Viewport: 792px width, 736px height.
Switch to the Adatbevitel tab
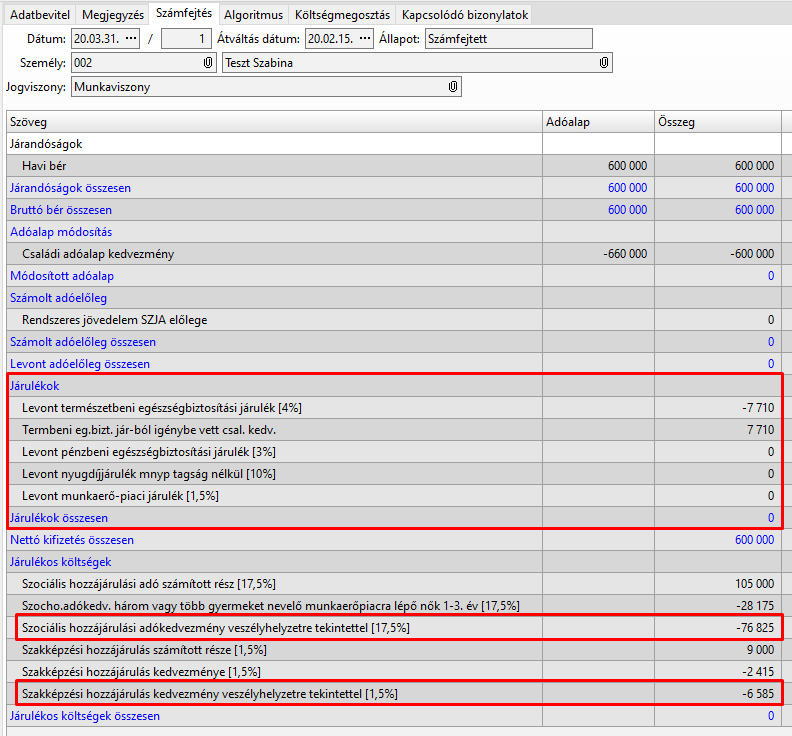pyautogui.click(x=40, y=15)
